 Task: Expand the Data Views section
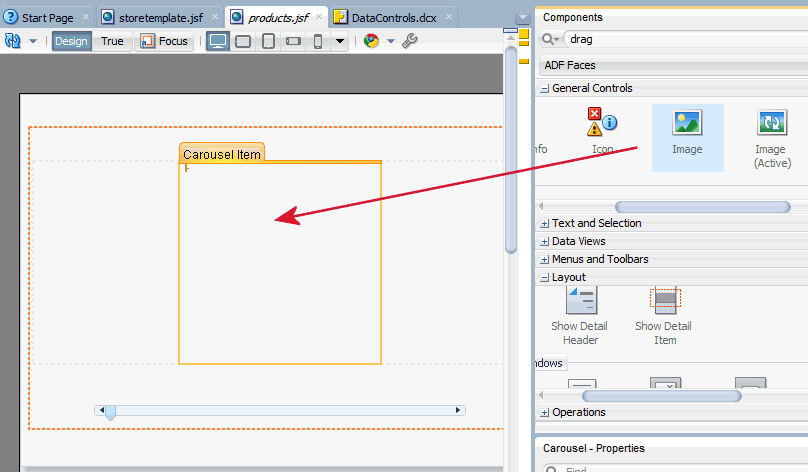[544, 242]
